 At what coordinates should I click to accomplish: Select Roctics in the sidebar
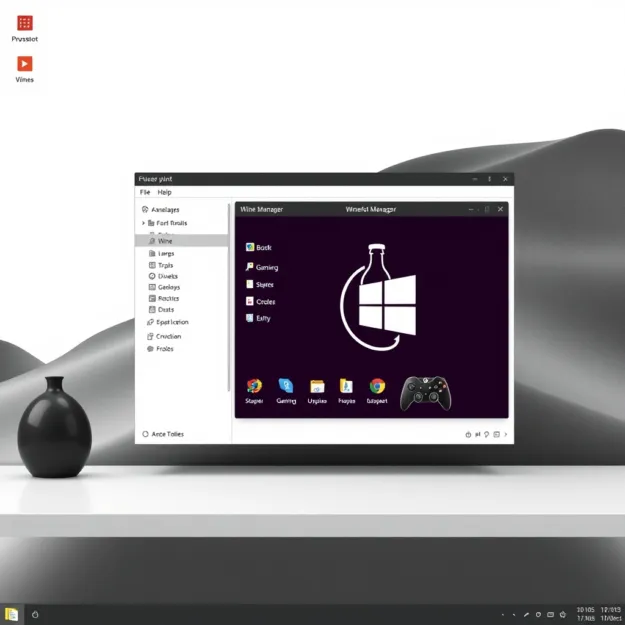(x=164, y=298)
